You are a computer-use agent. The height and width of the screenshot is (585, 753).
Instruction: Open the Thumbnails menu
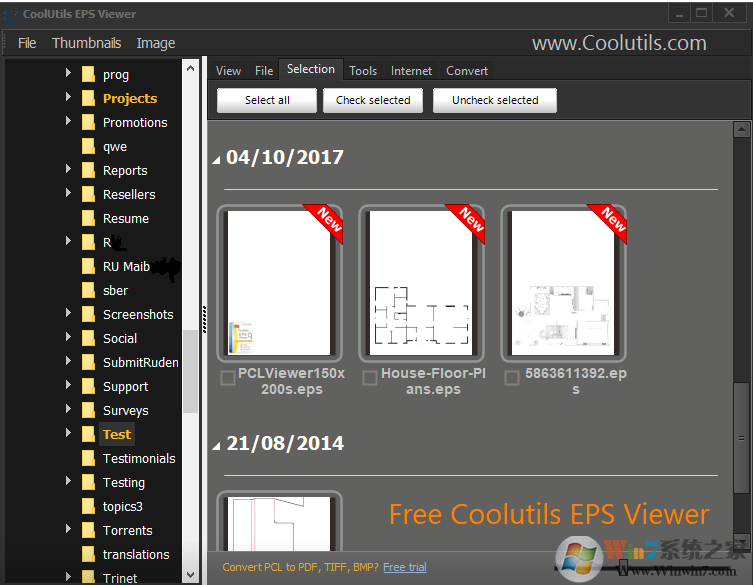pos(86,43)
